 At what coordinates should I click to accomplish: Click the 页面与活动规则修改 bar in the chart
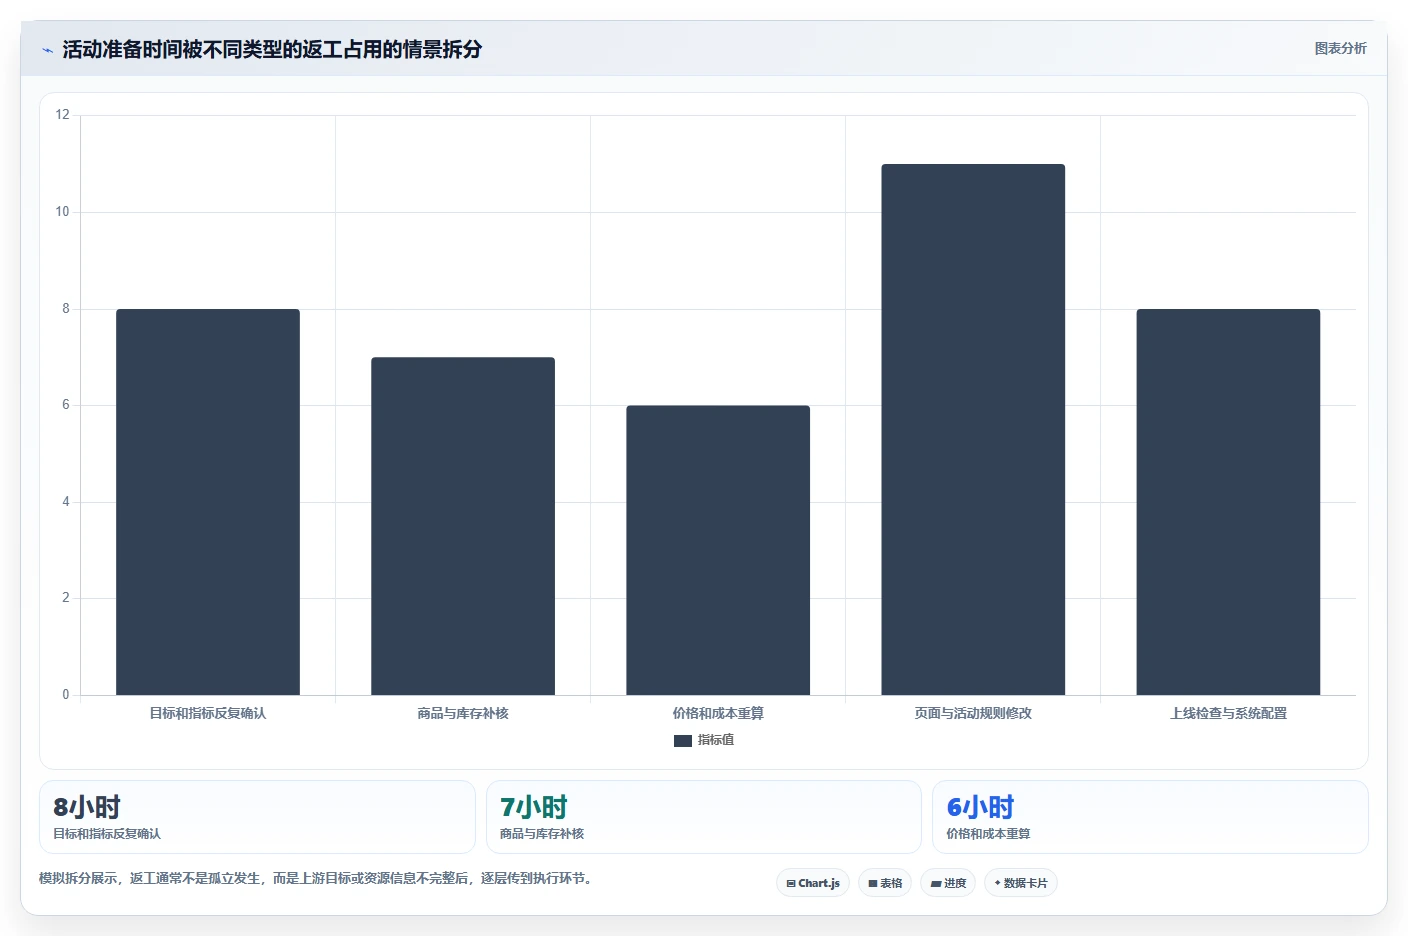click(973, 429)
